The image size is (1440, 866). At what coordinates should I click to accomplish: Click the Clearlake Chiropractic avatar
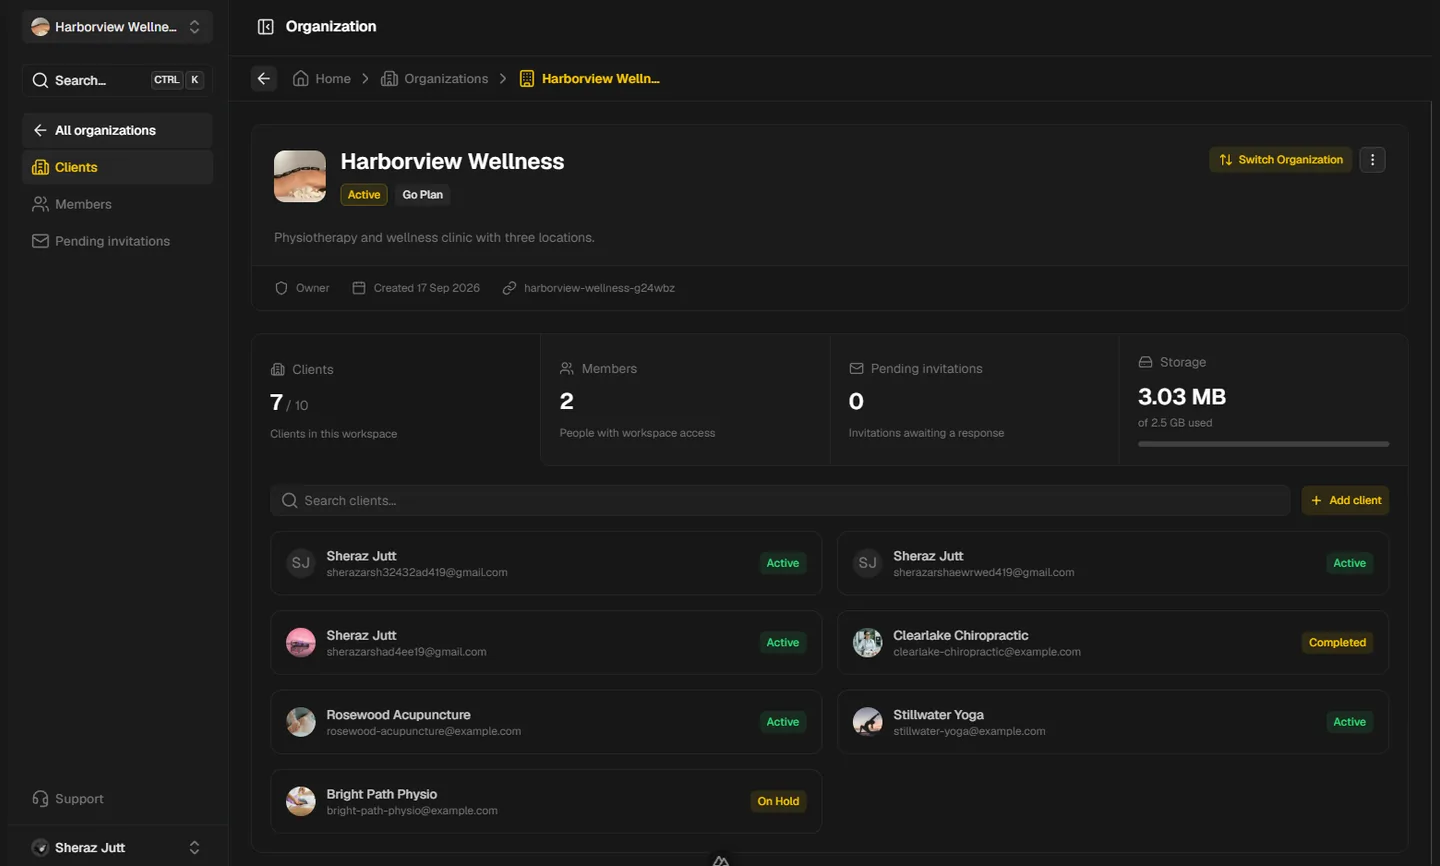867,642
